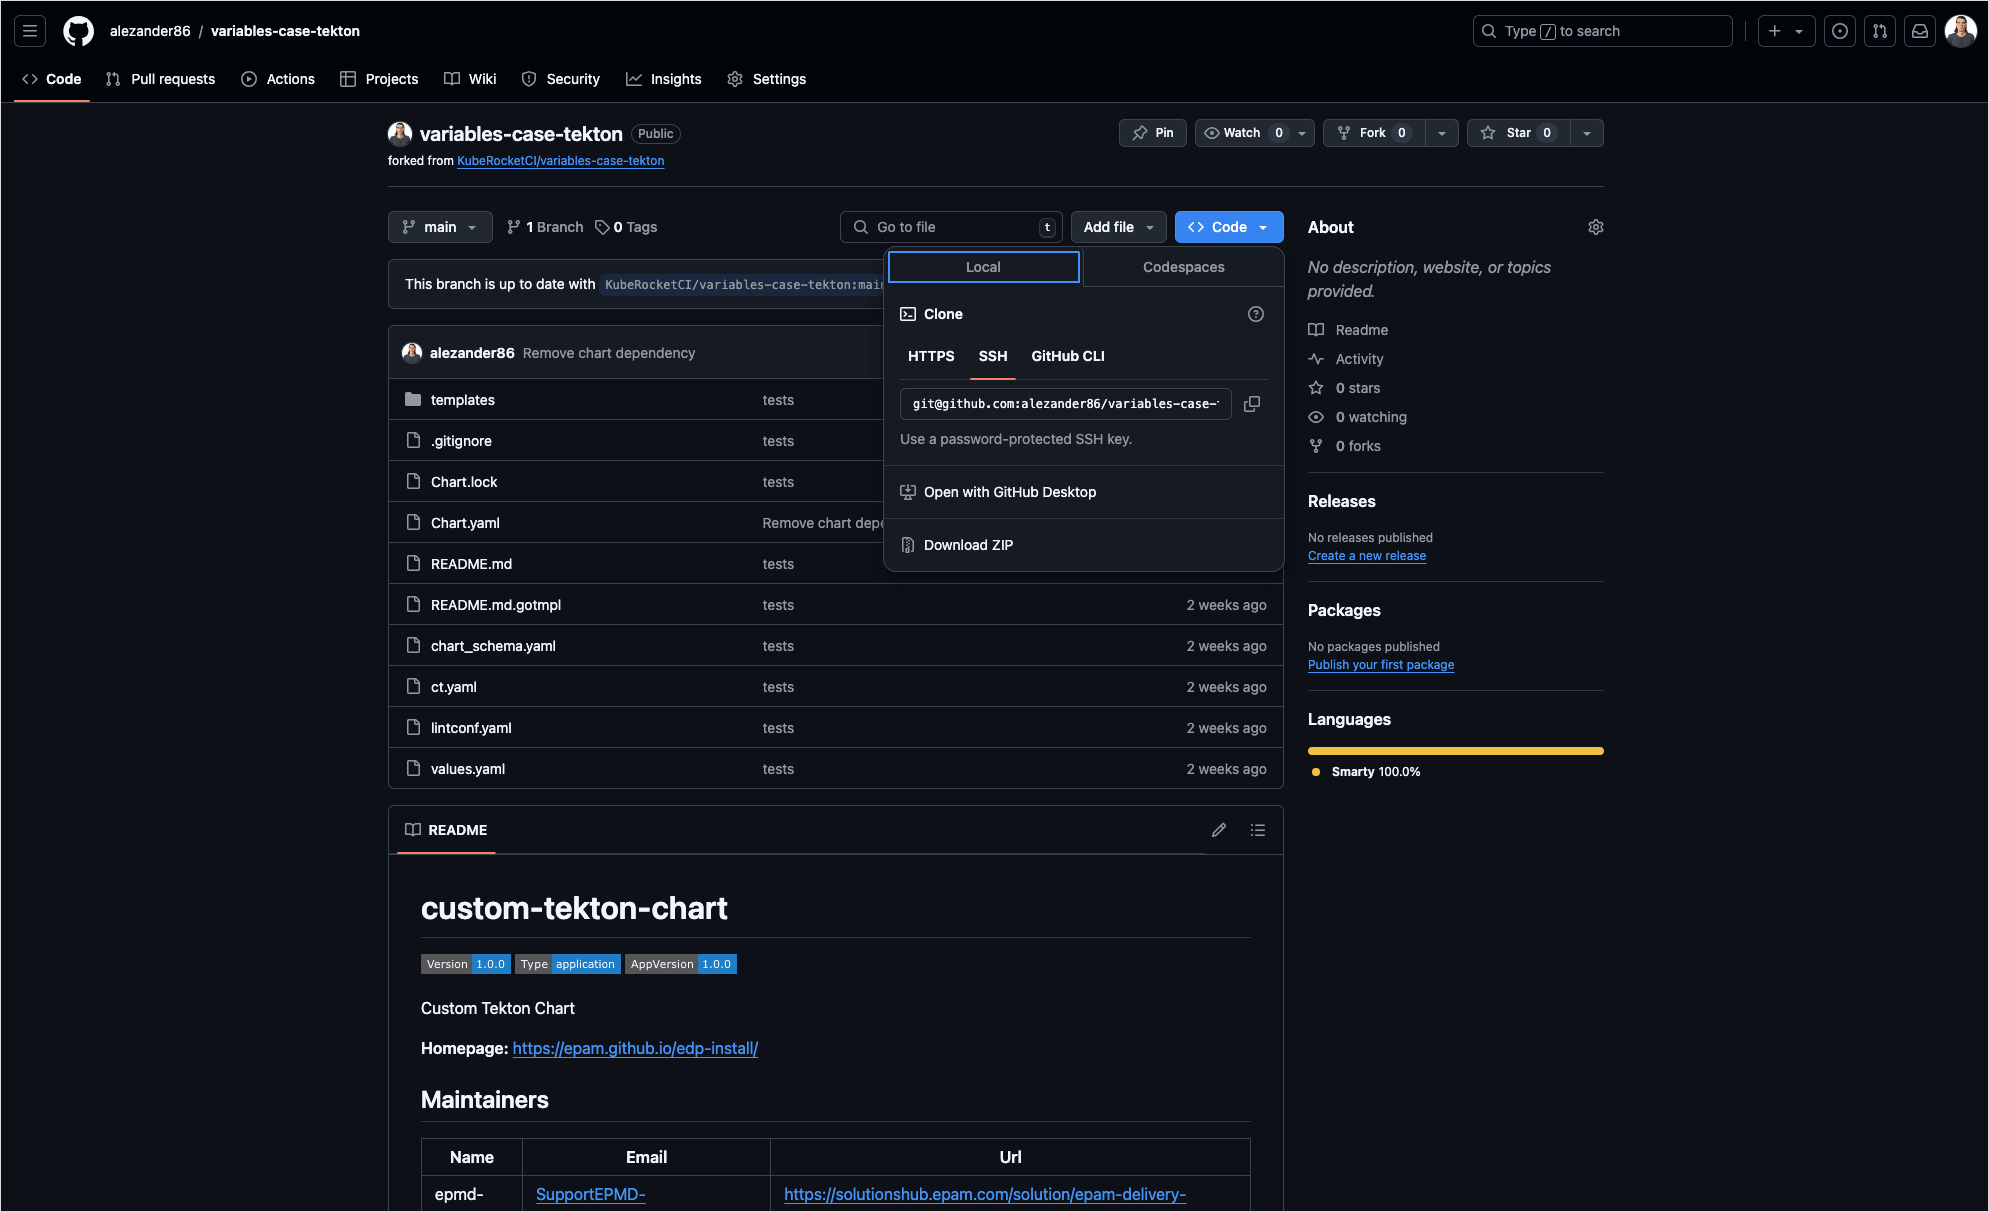Open the Chart.yaml file
This screenshot has height=1212, width=1989.
click(x=465, y=523)
